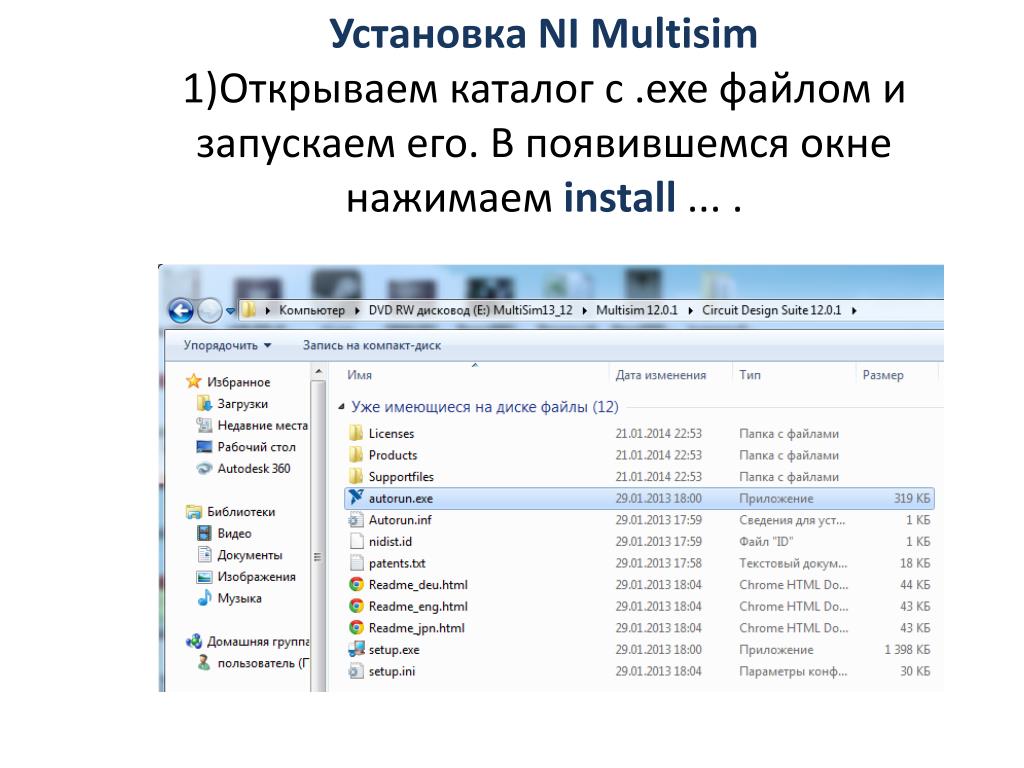Select the autorun.exe file
The height and width of the screenshot is (768, 1024).
click(x=639, y=498)
